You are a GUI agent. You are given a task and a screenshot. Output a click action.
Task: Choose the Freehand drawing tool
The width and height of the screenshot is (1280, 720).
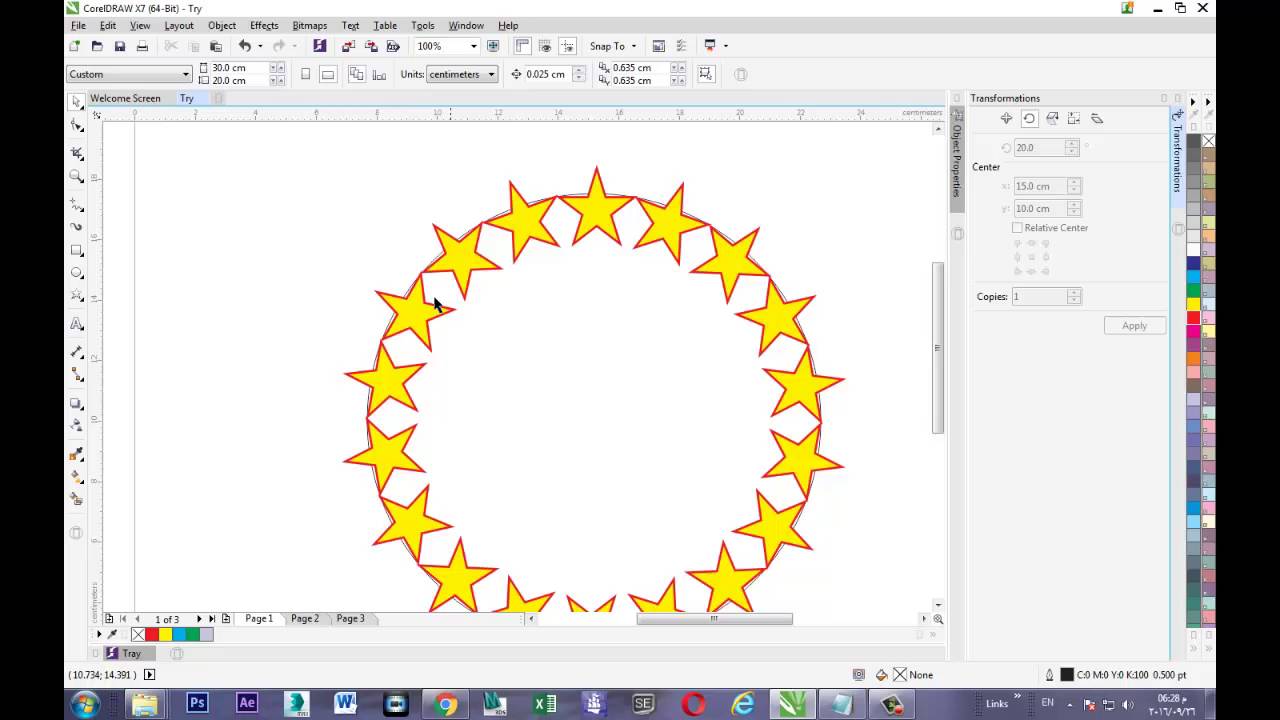(77, 203)
